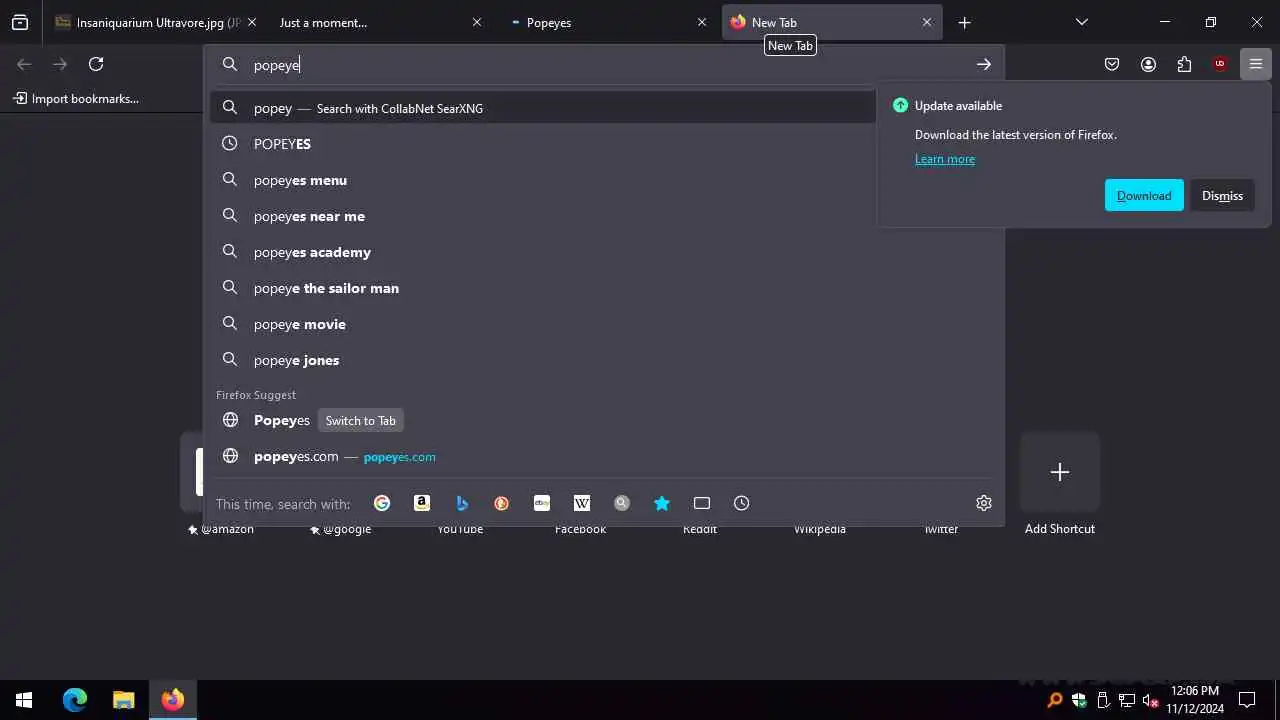Reload the current page

(x=96, y=64)
